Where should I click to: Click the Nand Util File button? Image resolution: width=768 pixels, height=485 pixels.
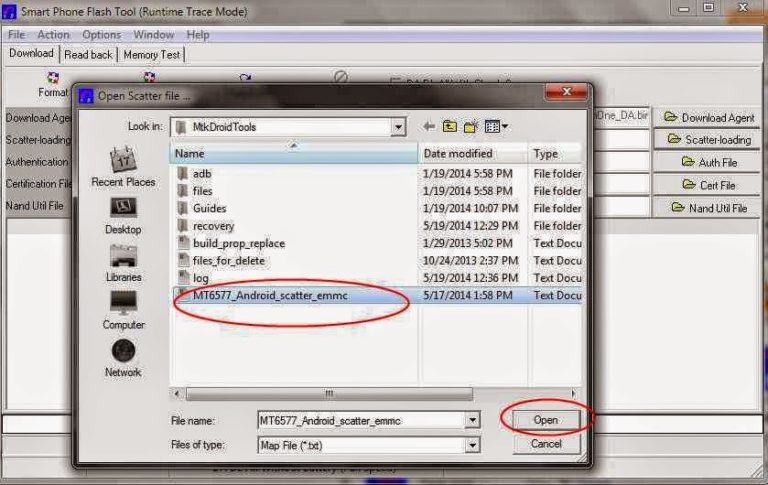pyautogui.click(x=708, y=208)
